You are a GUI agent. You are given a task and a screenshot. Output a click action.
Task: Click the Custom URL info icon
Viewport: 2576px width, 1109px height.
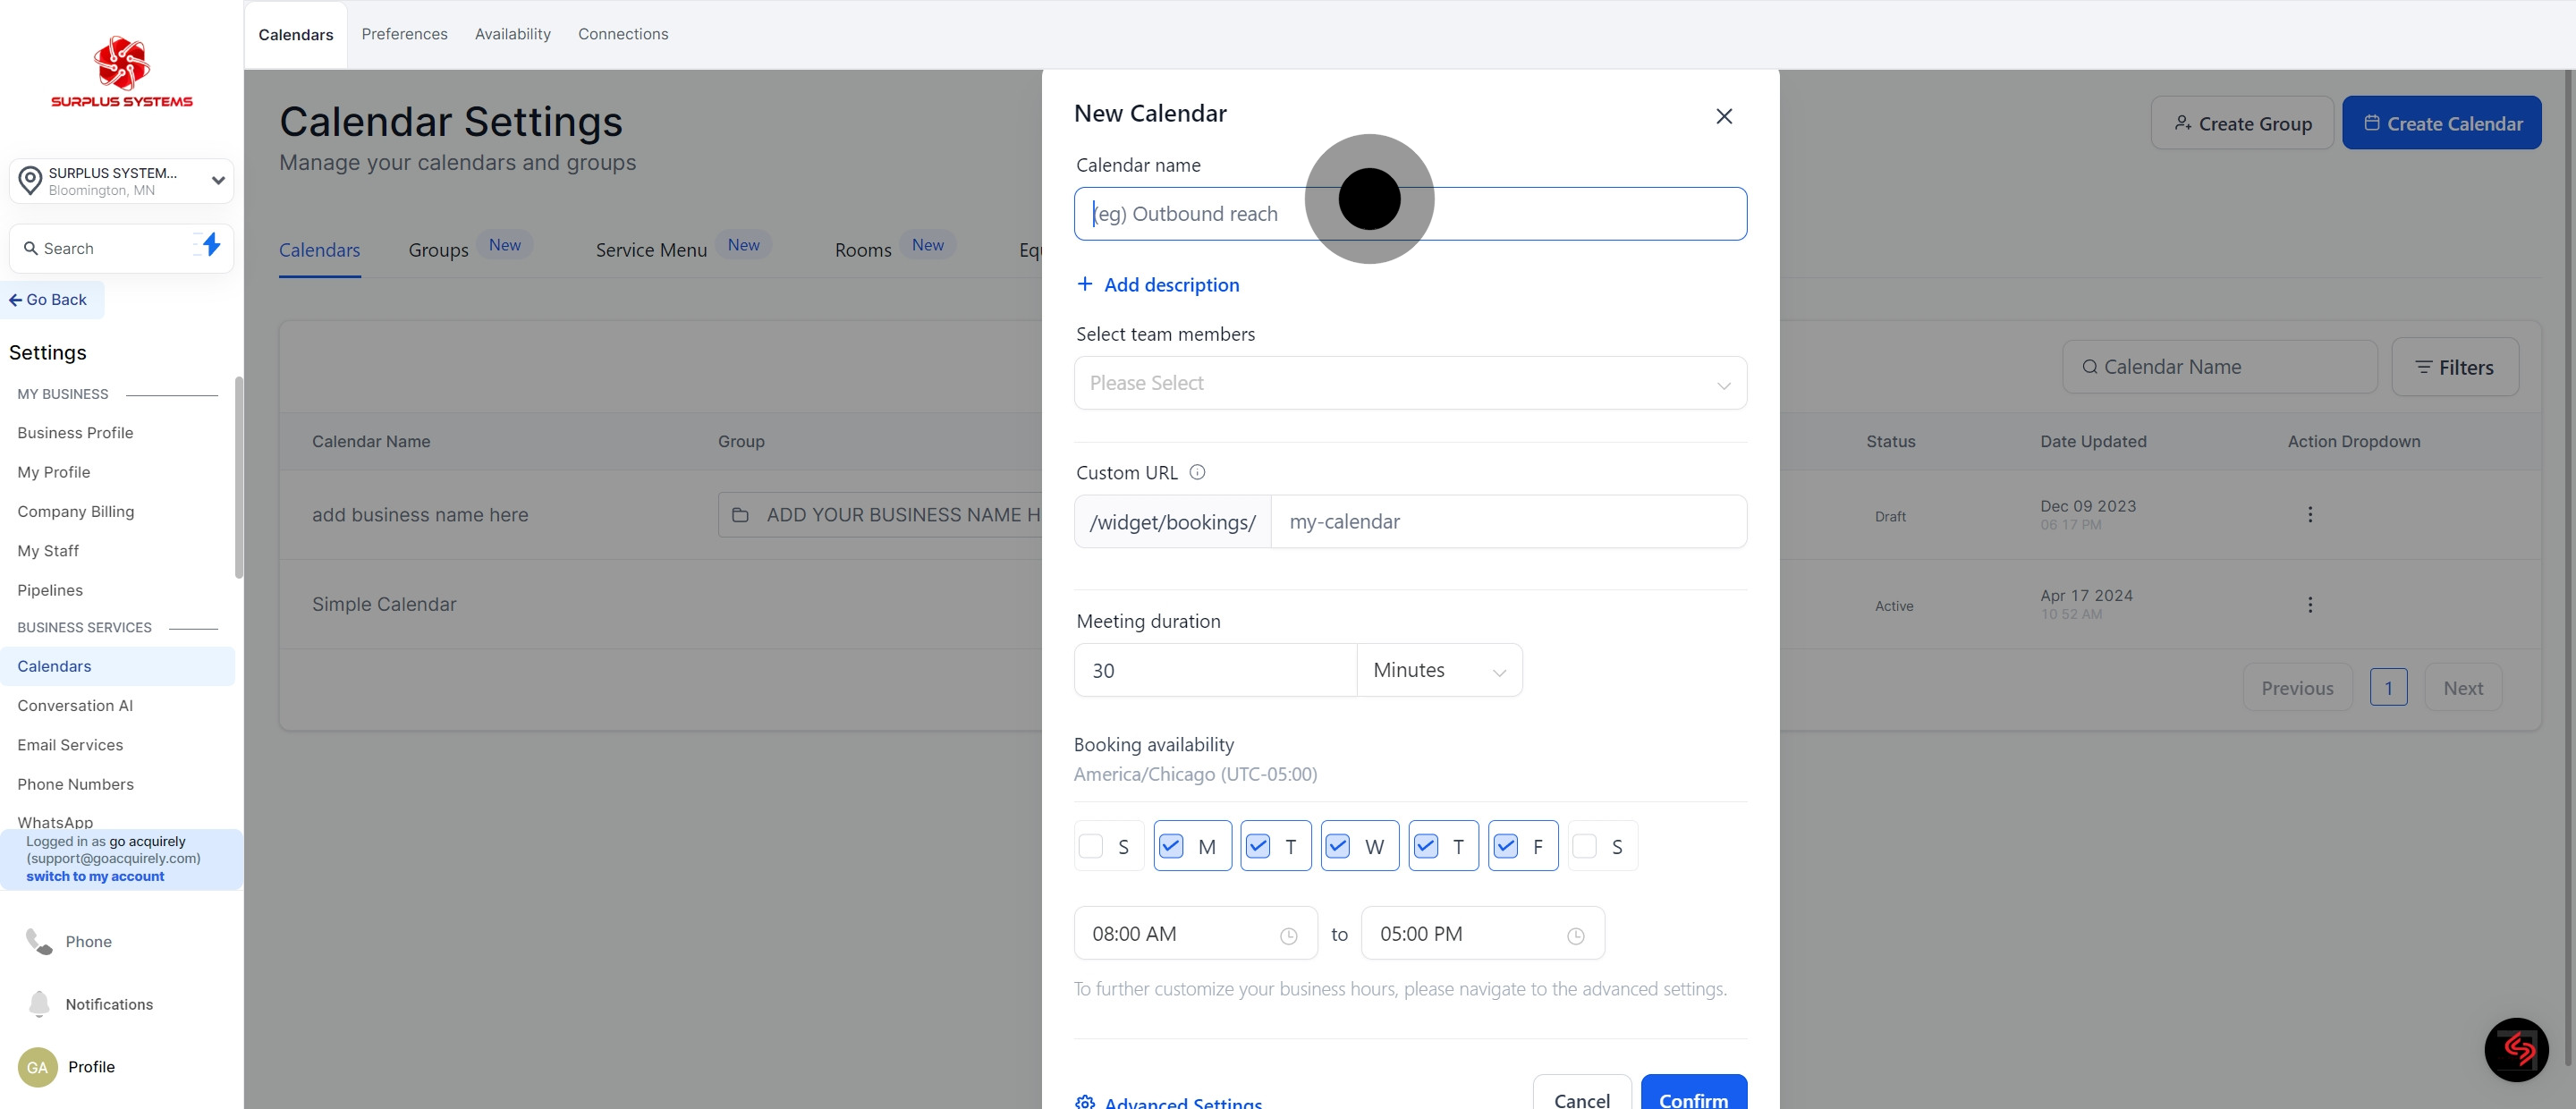coord(1197,472)
